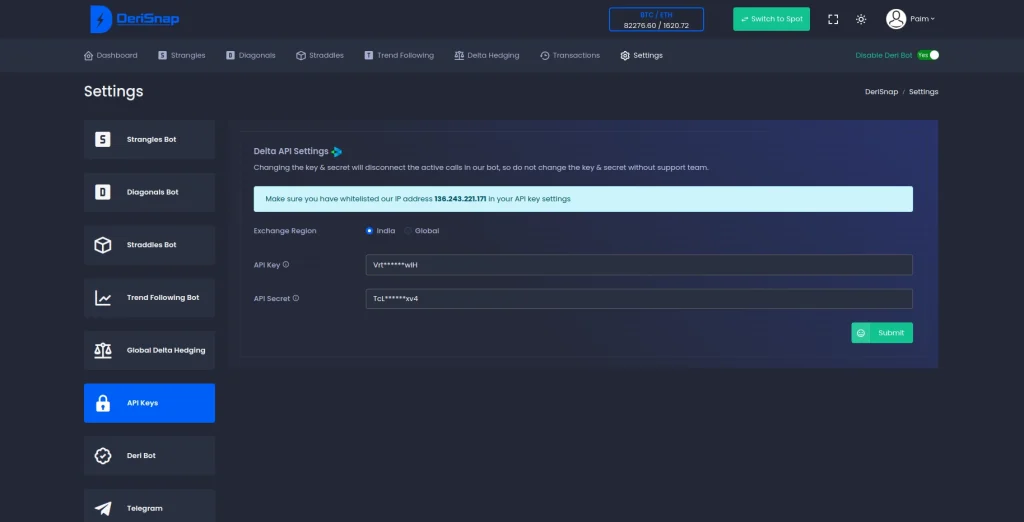
Task: Click the DeriSnap breadcrumb link
Action: click(x=881, y=91)
